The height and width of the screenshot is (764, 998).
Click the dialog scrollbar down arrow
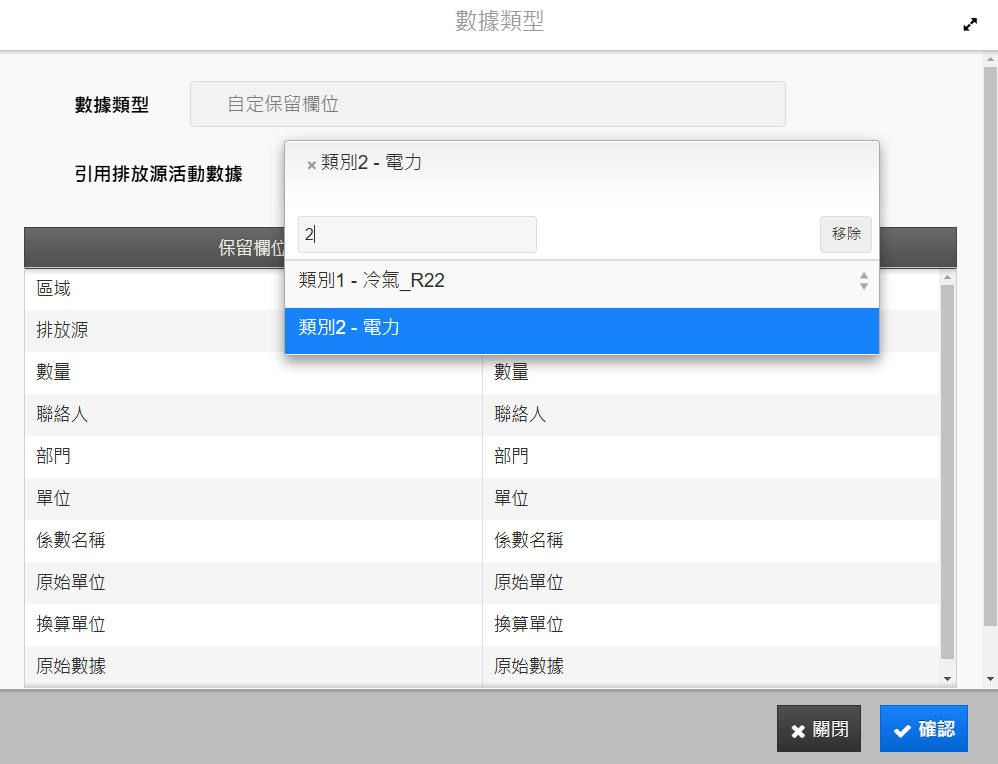(990, 679)
